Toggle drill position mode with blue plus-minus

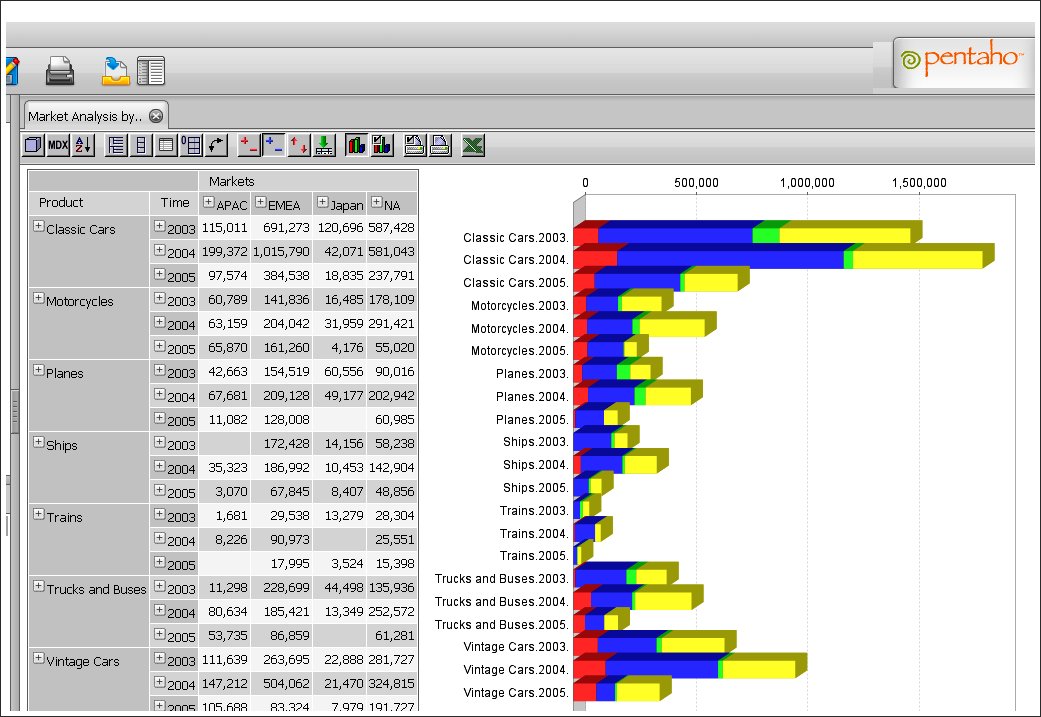(x=273, y=146)
